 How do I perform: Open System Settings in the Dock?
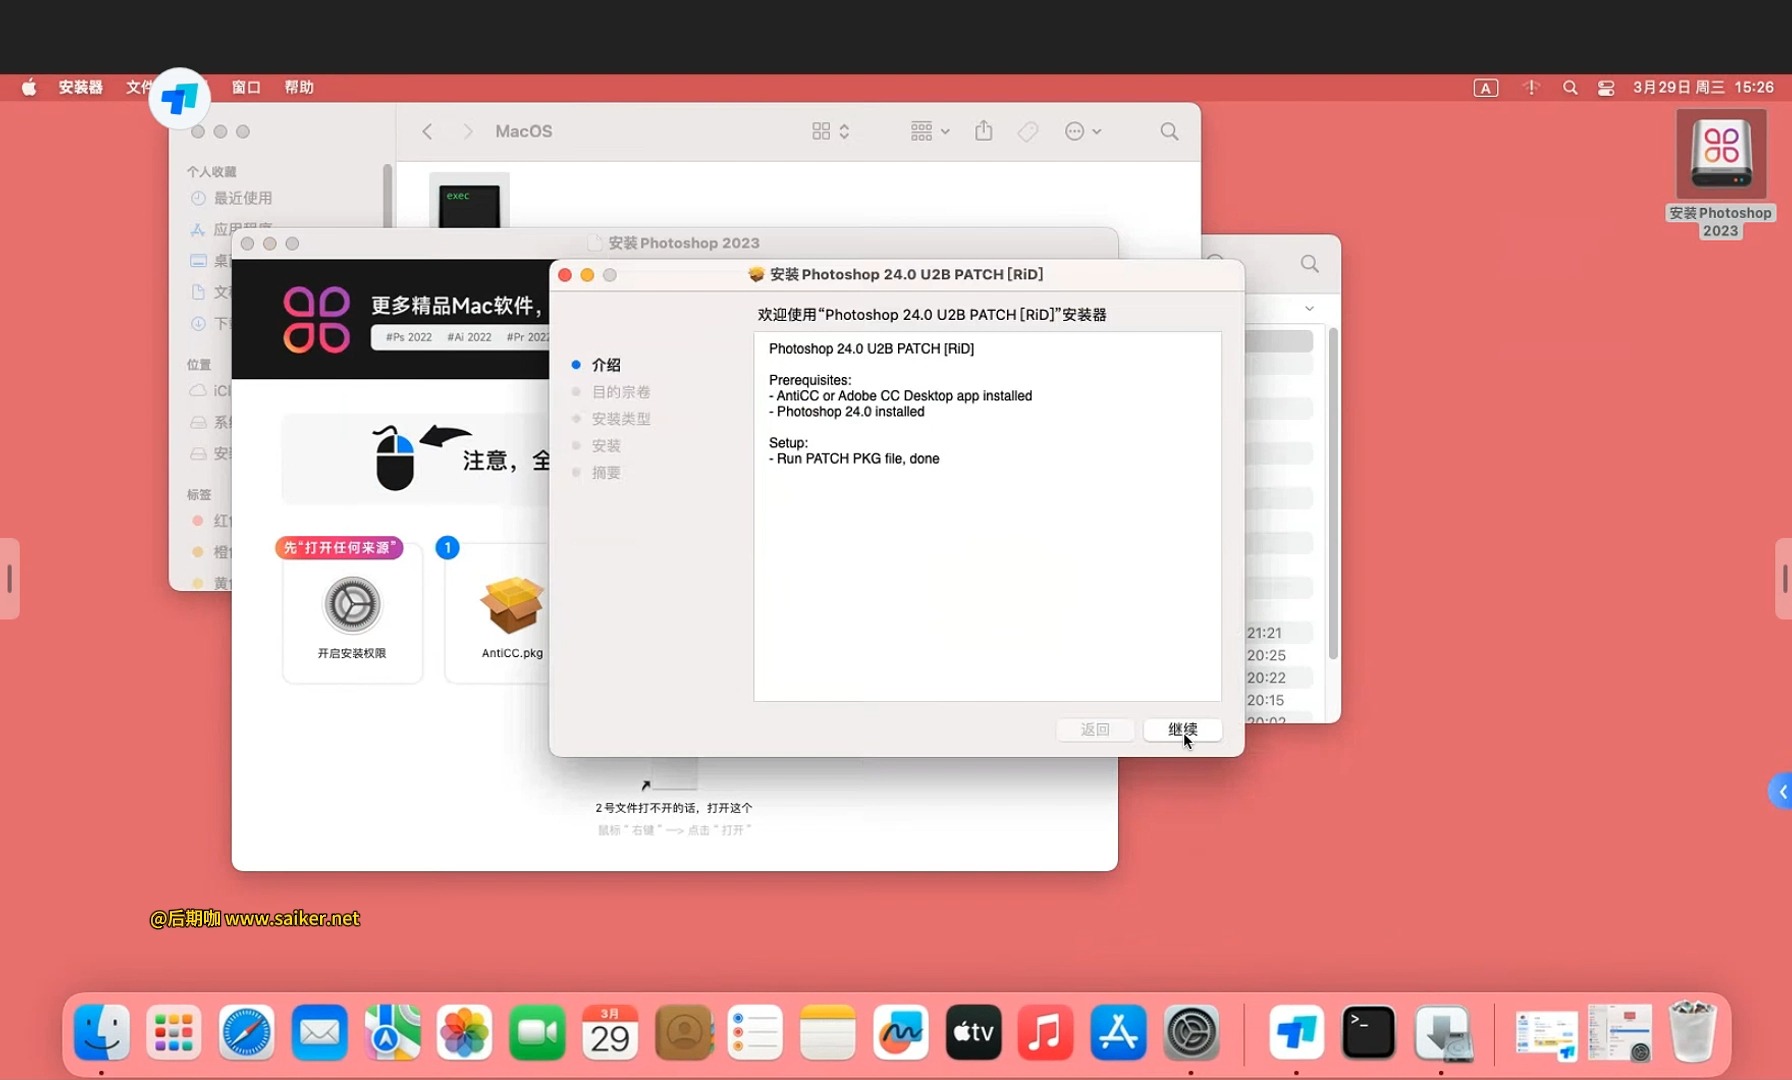click(1190, 1033)
